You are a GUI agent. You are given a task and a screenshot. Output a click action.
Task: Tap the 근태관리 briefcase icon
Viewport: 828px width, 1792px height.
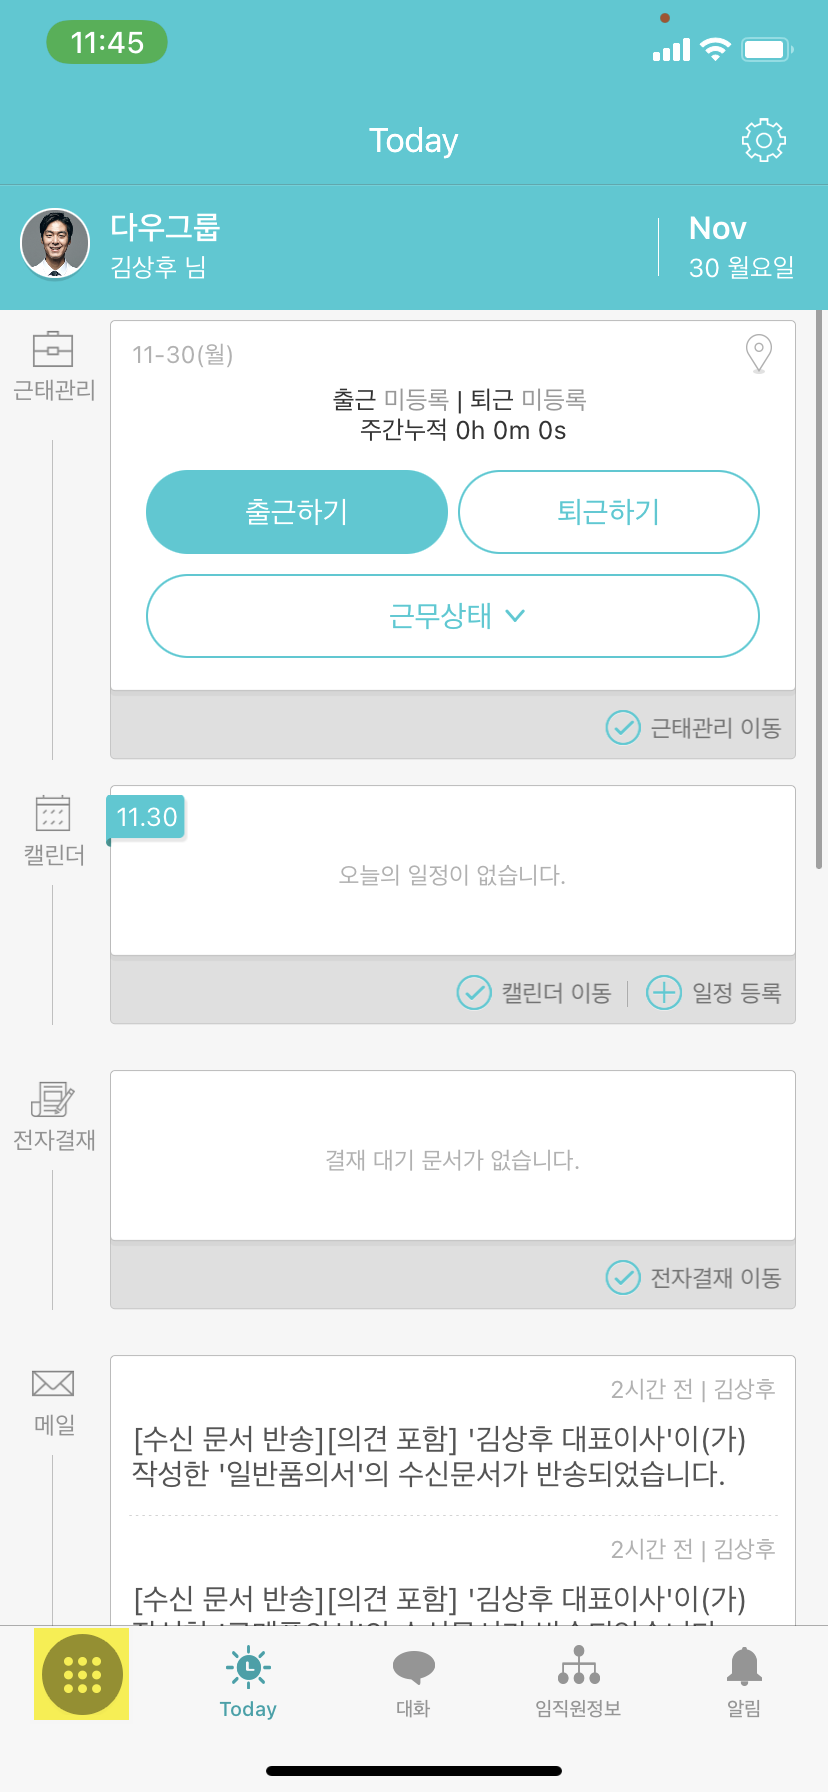point(53,350)
